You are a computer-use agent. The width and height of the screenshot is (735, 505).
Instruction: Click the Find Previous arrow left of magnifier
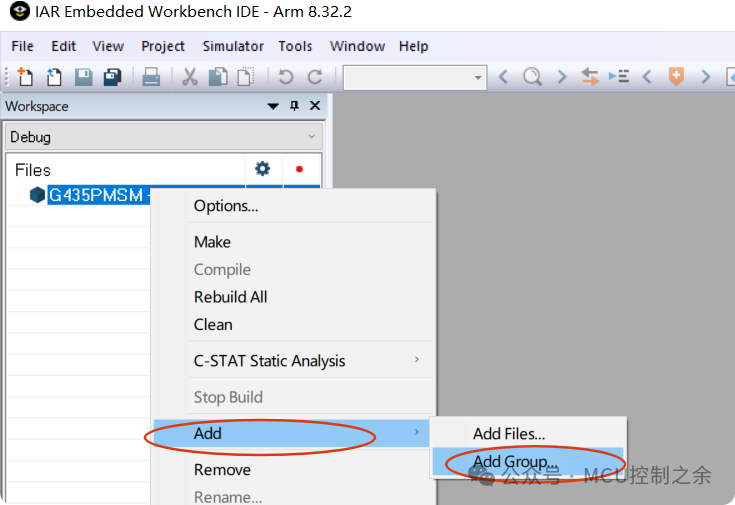click(503, 76)
